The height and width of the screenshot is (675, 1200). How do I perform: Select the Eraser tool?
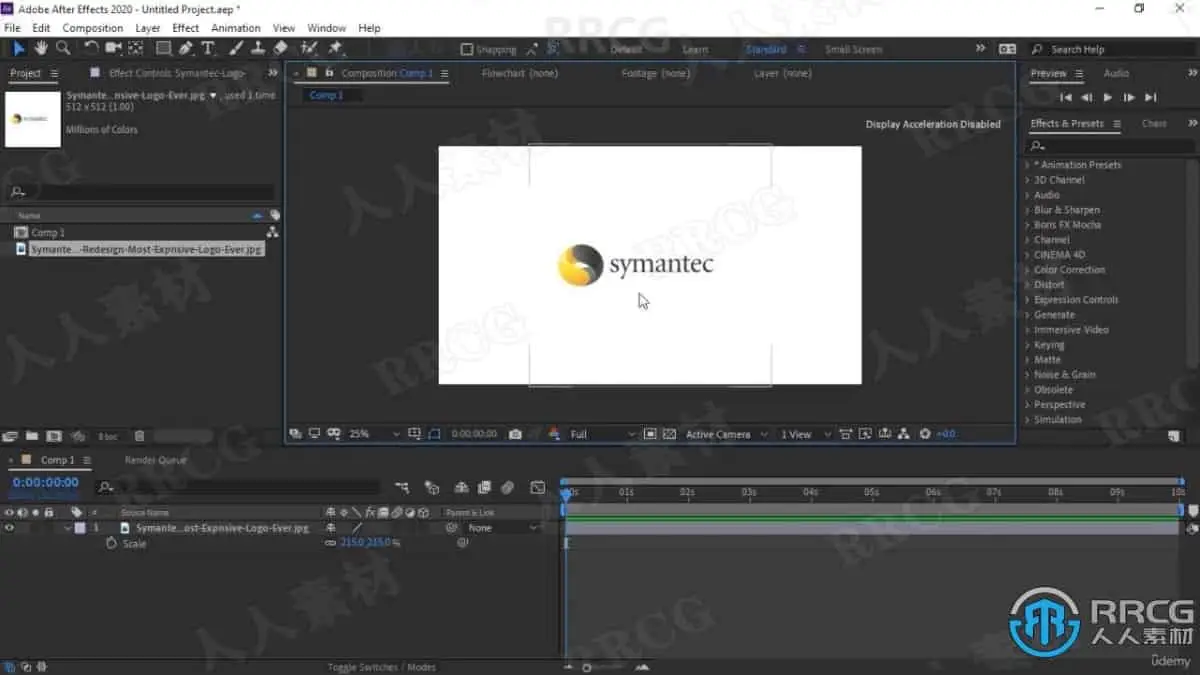(280, 48)
